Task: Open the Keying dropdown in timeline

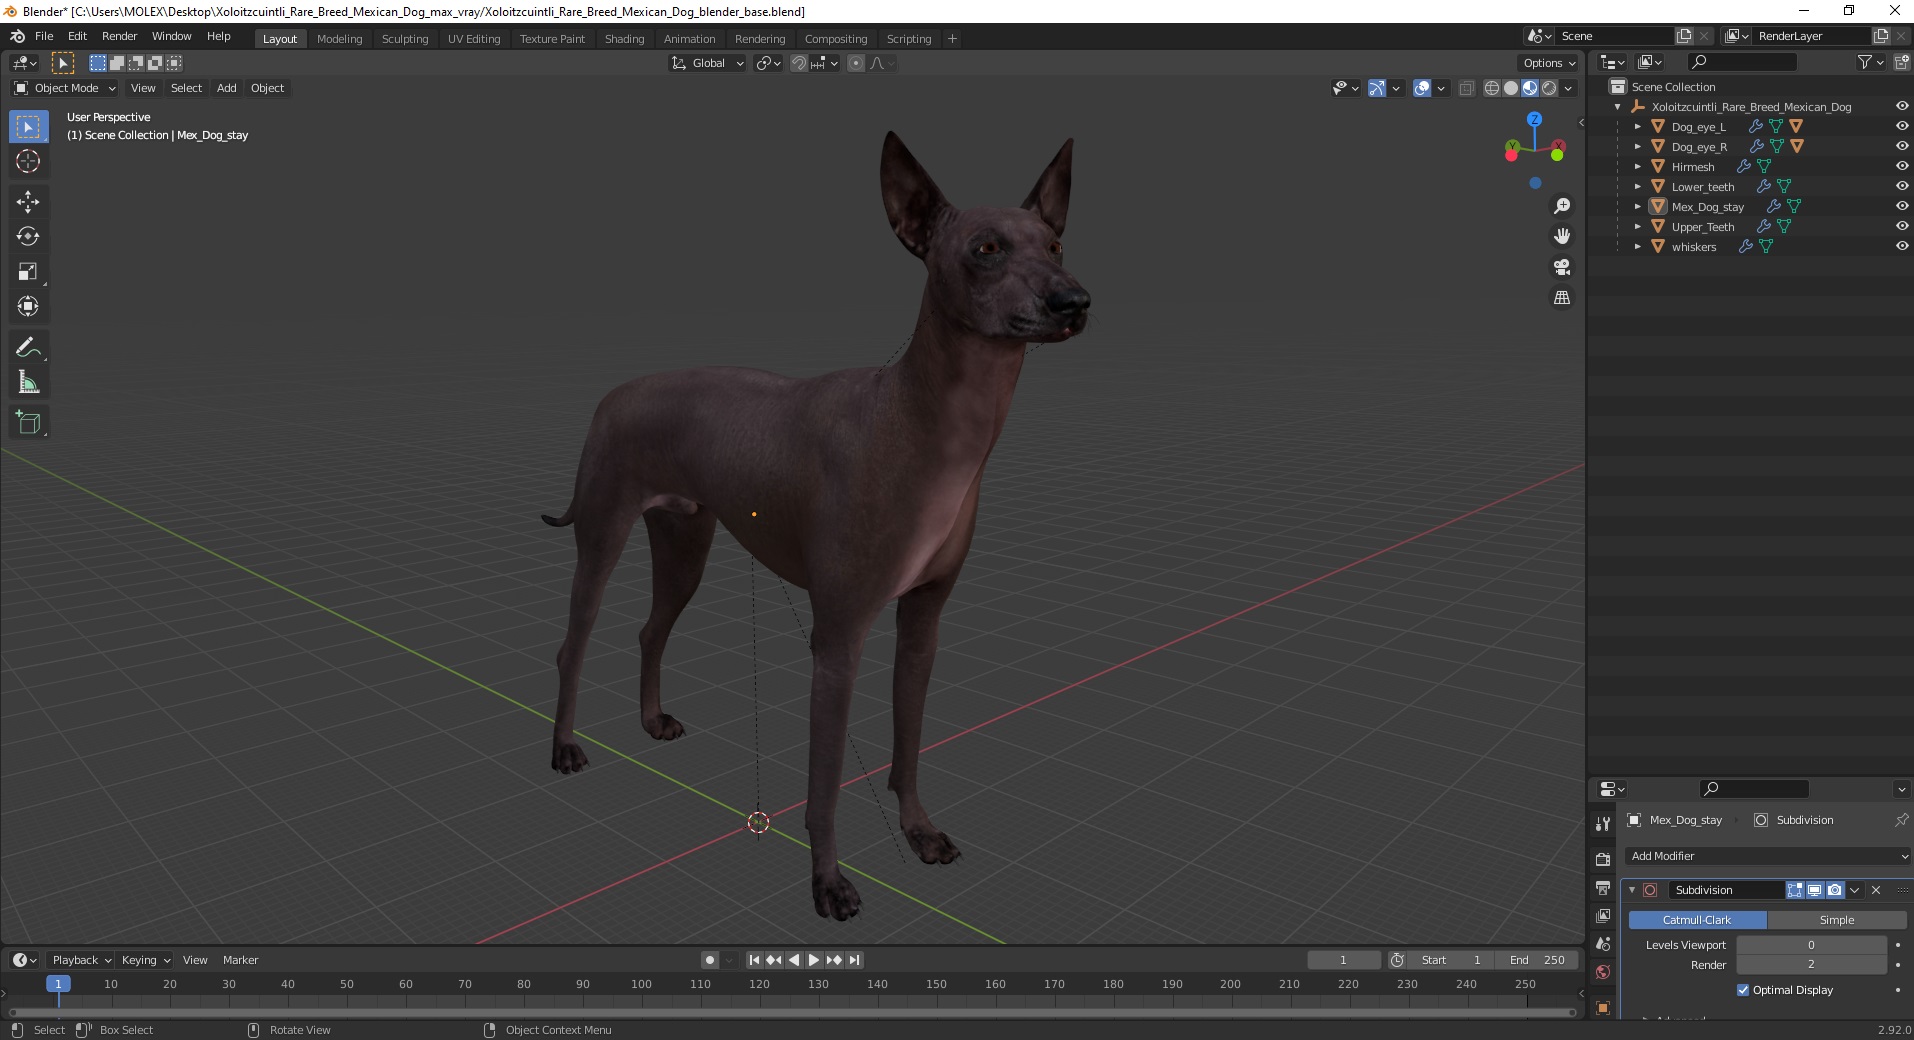Action: pos(145,960)
